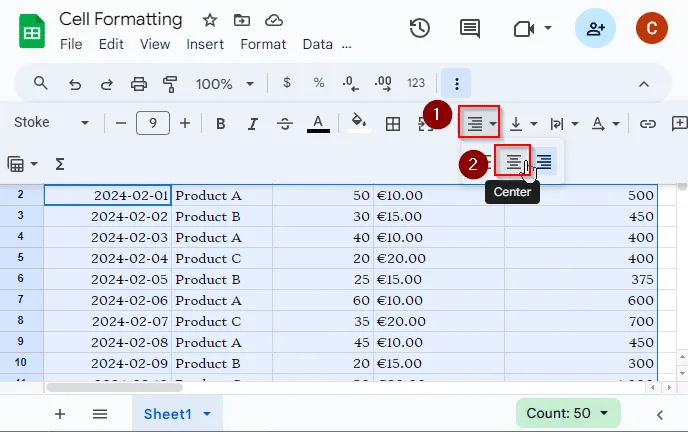Choose the Right align option

point(544,161)
